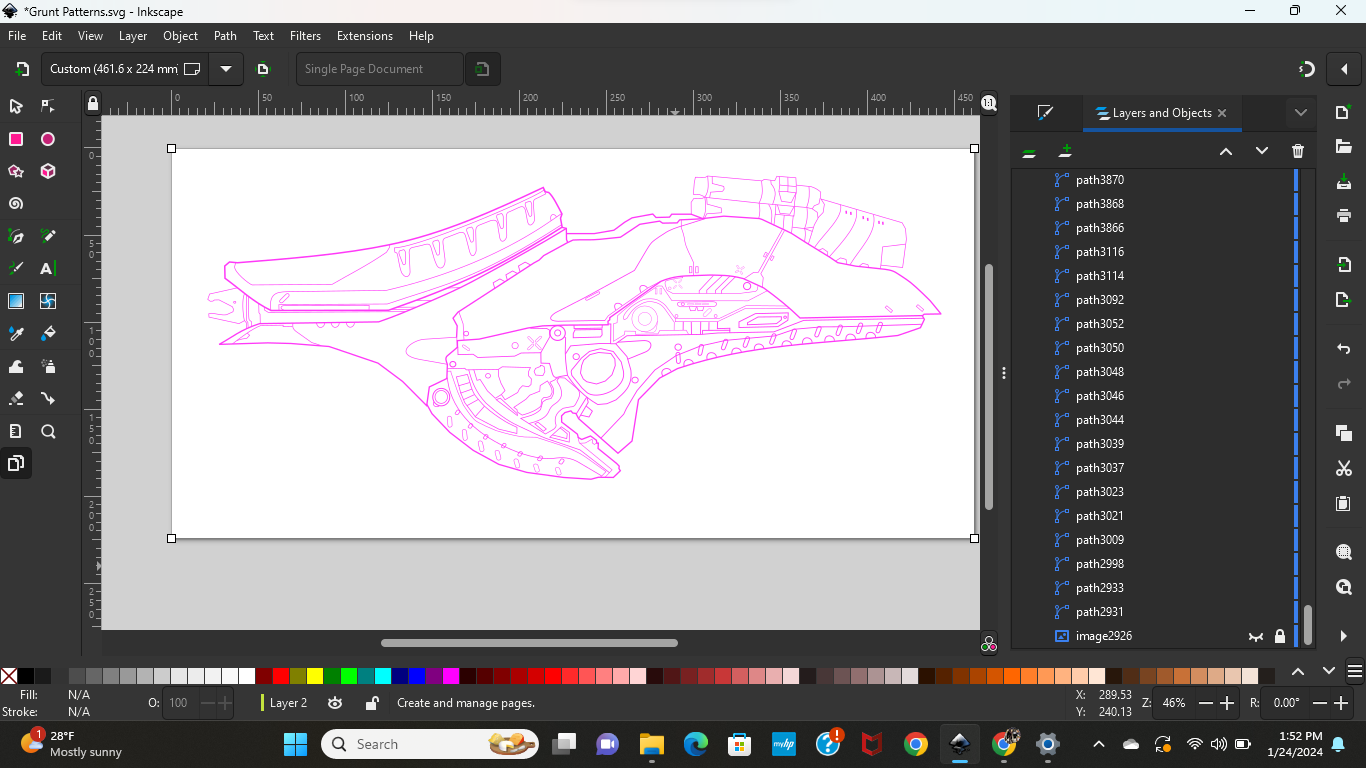Select the Pen (Bezier) tool
This screenshot has height=768, width=1366.
(x=16, y=236)
